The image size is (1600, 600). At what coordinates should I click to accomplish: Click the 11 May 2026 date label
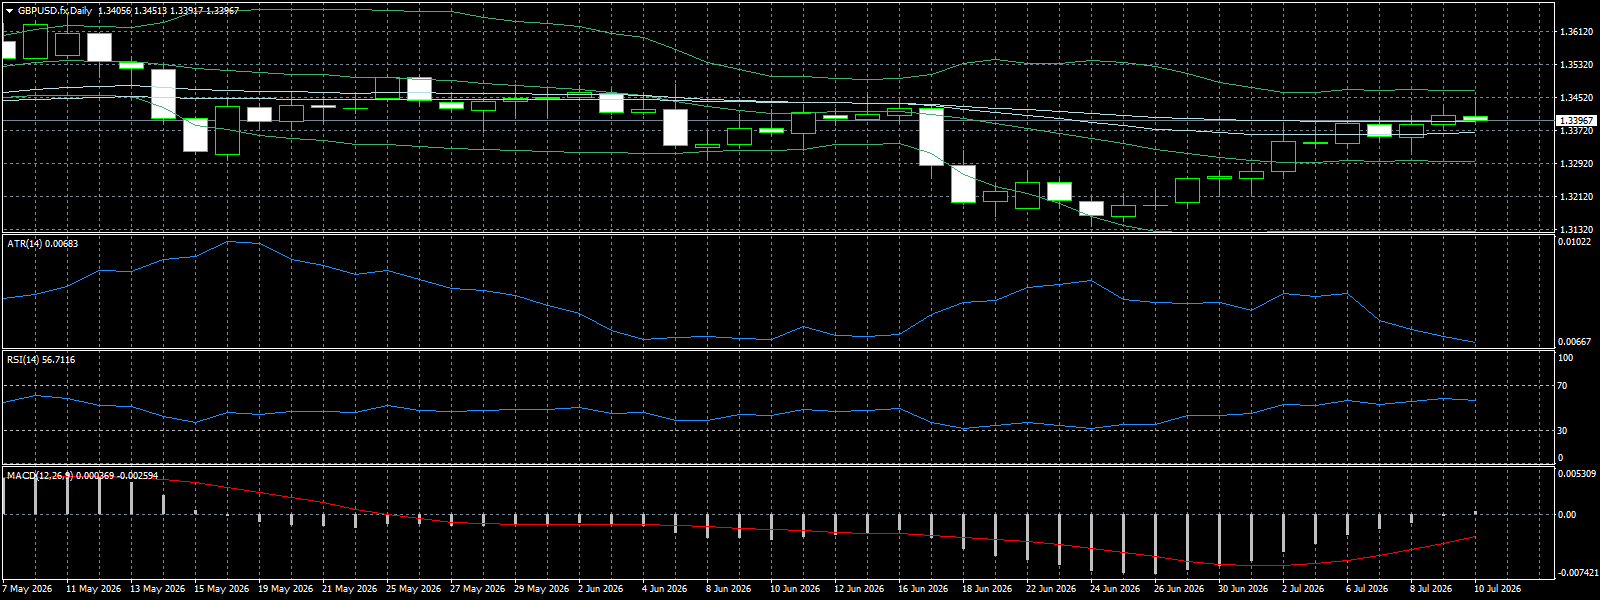pos(93,589)
